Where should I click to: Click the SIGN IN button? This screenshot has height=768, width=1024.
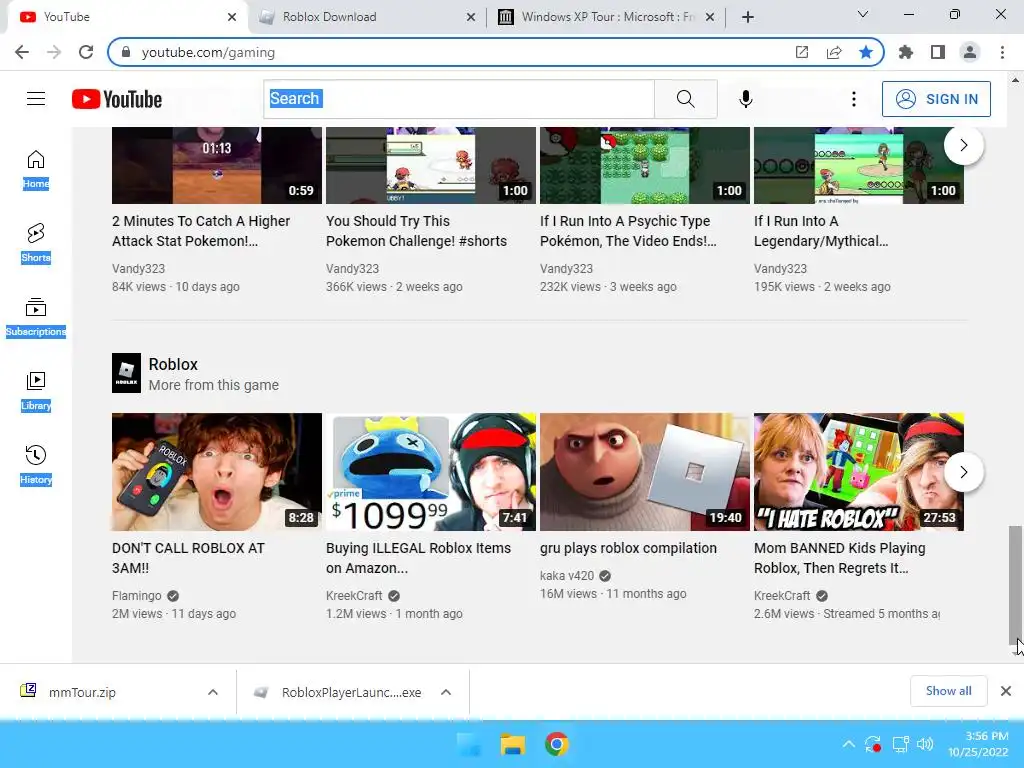(x=936, y=99)
